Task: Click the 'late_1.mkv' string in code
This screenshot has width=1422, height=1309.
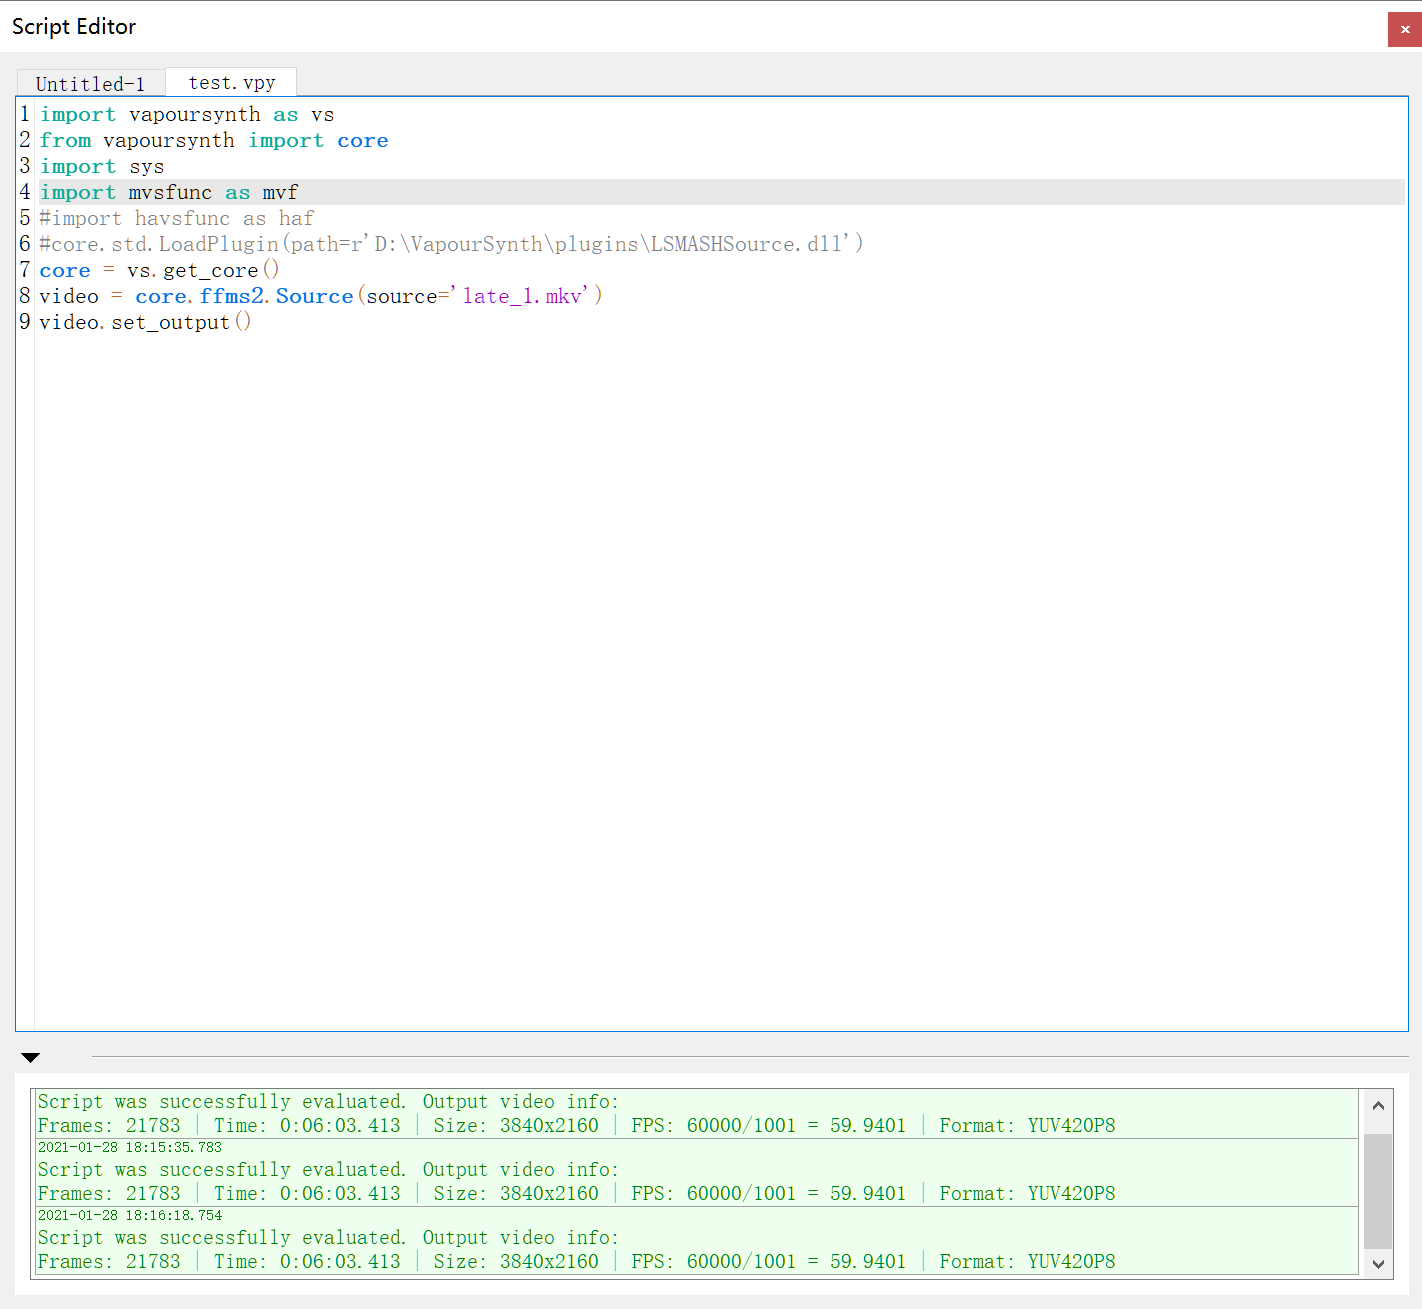Action: click(x=520, y=296)
